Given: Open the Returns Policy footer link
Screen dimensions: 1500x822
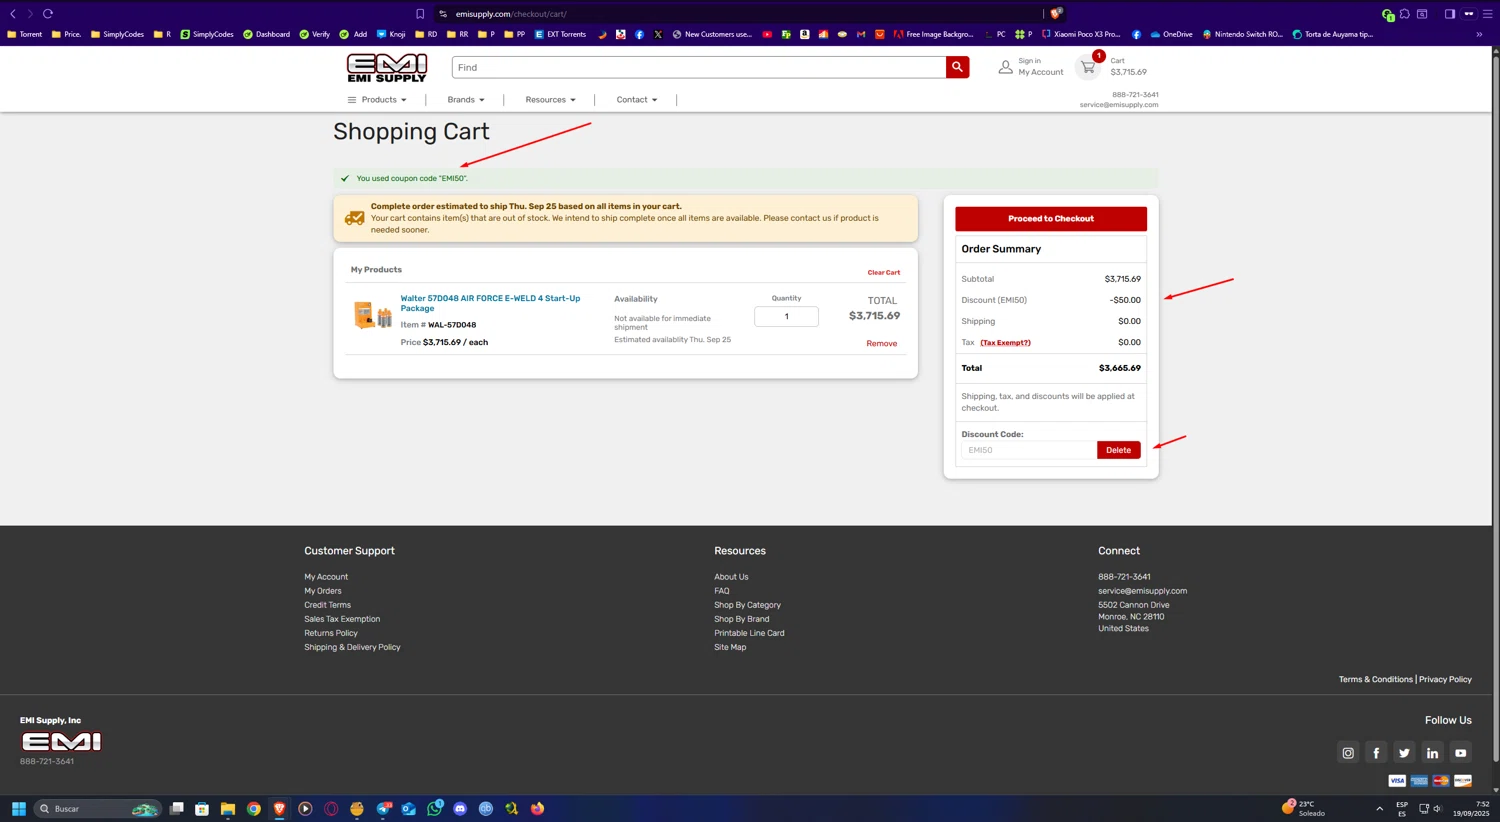Looking at the screenshot, I should point(331,633).
